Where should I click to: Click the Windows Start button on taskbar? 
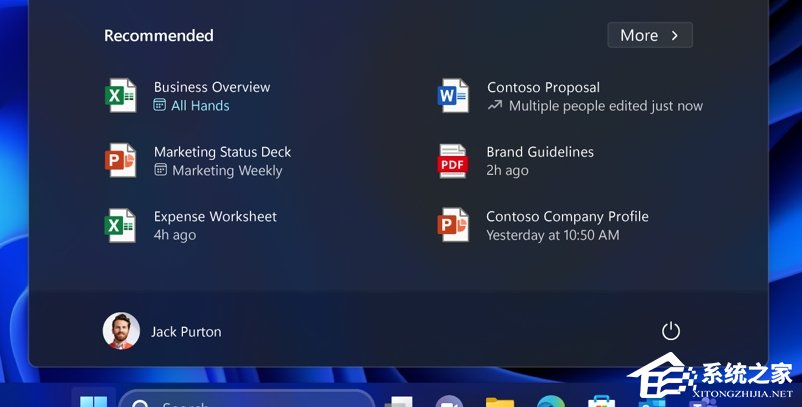coord(93,400)
